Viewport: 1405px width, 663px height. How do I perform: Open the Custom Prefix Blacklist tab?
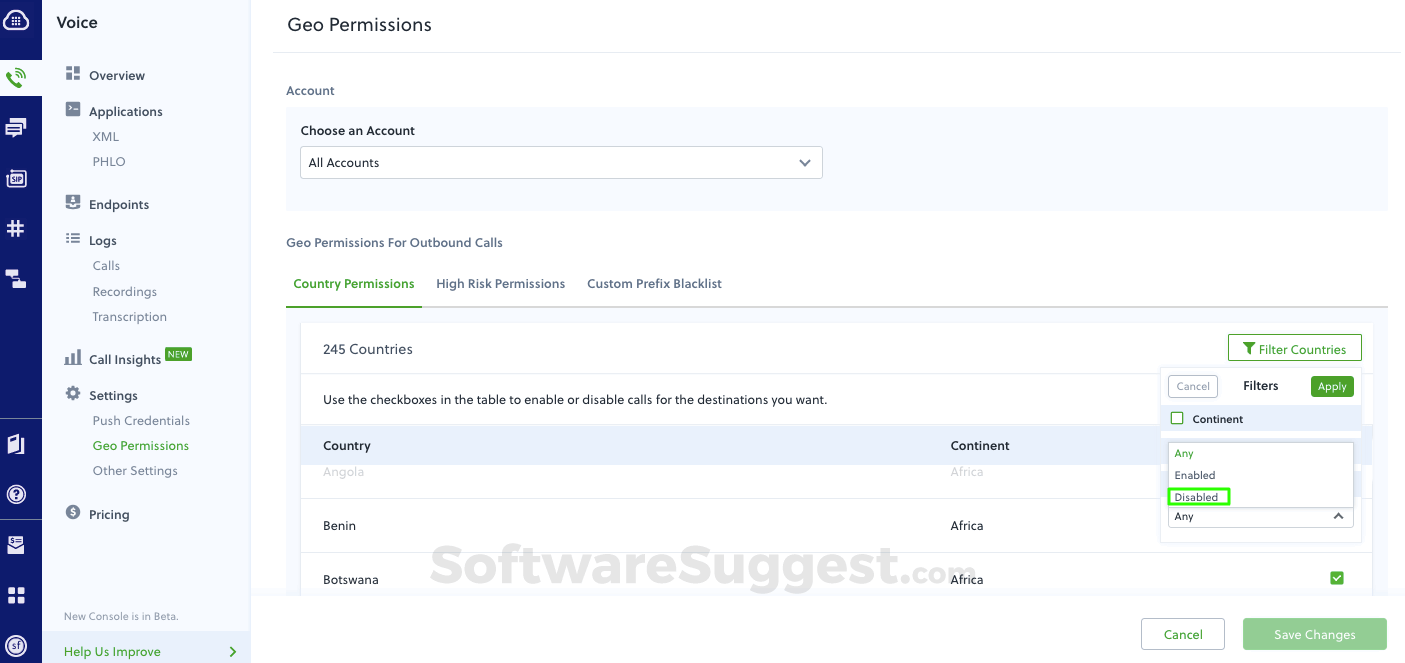pyautogui.click(x=654, y=283)
